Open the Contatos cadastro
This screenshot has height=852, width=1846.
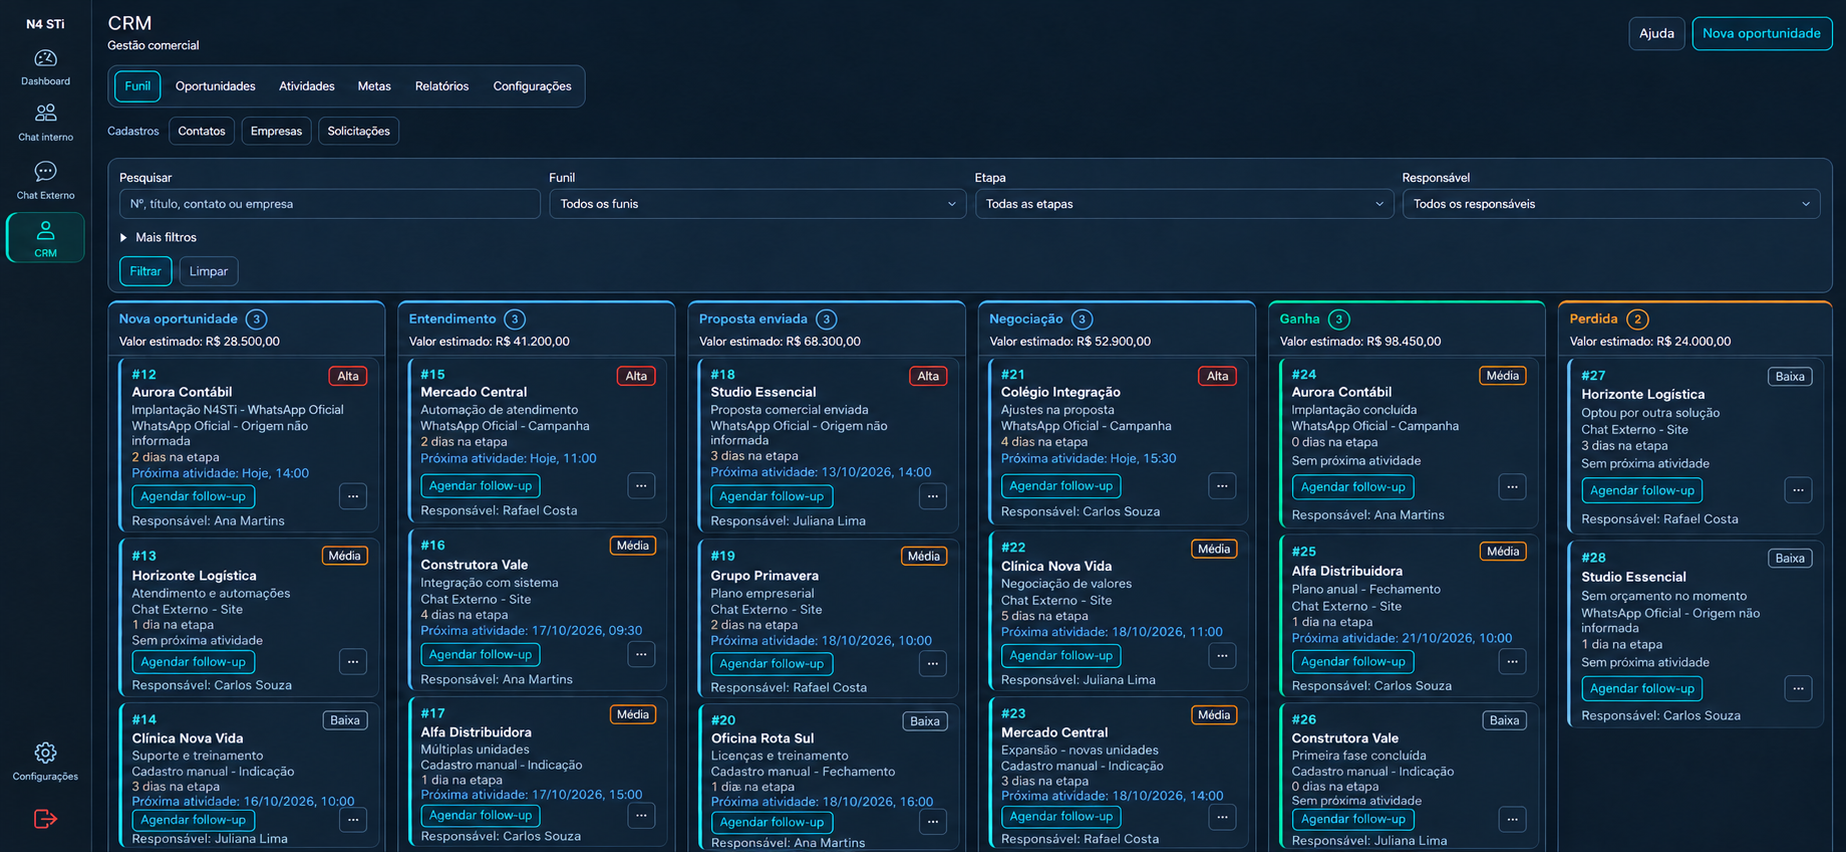[x=202, y=131]
